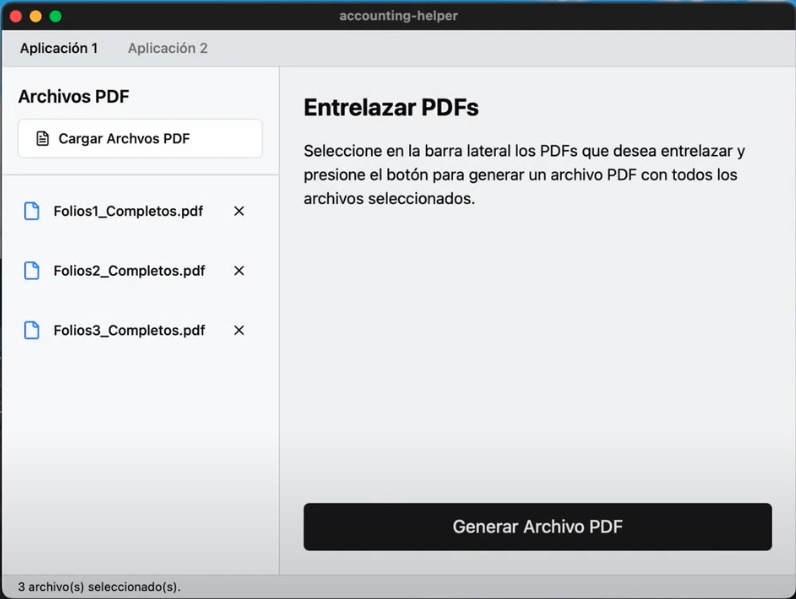Delete Folios3_Completos.pdf with its X icon

(x=239, y=331)
